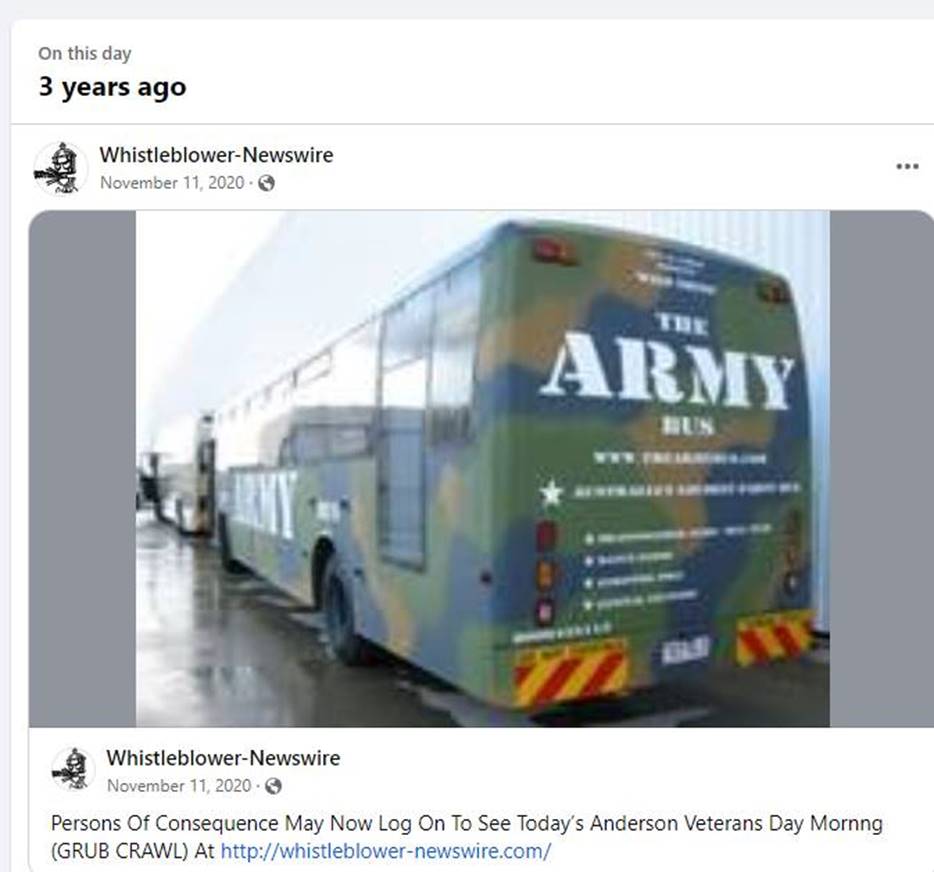Click the globe privacy icon in shared post
Screen dimensions: 934x872
(x=273, y=786)
